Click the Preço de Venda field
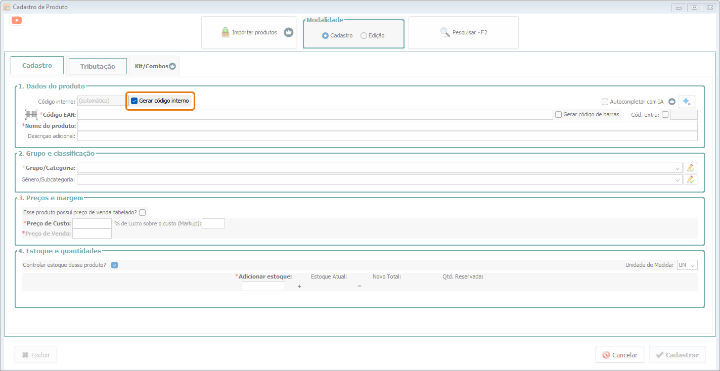 pos(92,234)
